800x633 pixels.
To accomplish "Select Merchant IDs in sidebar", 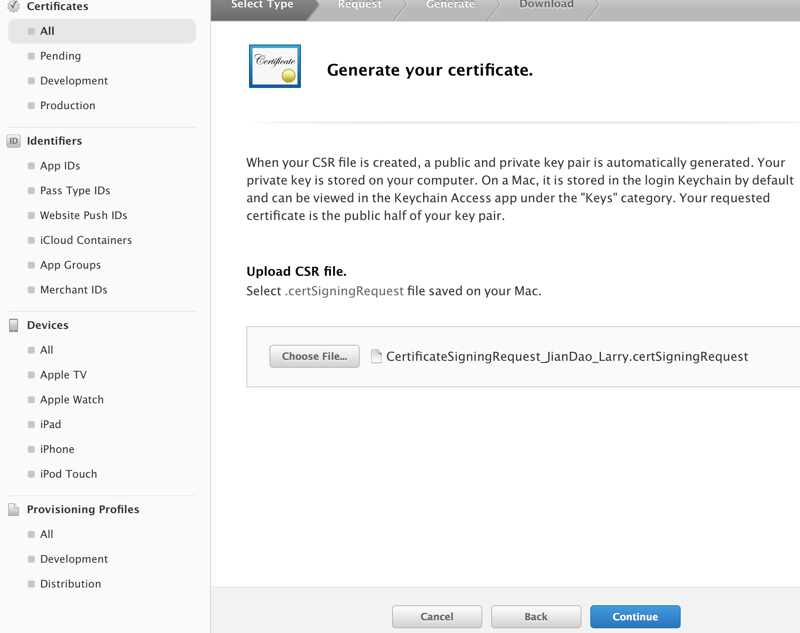I will tap(74, 290).
